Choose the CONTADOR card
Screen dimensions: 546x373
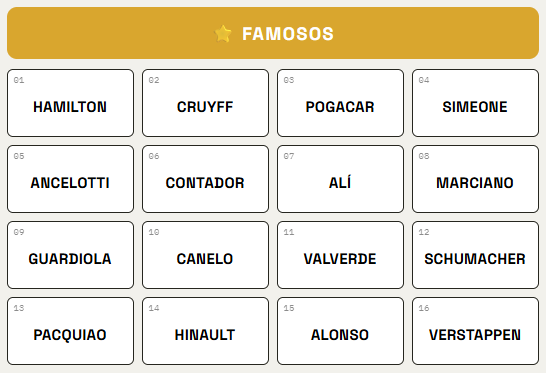205,179
